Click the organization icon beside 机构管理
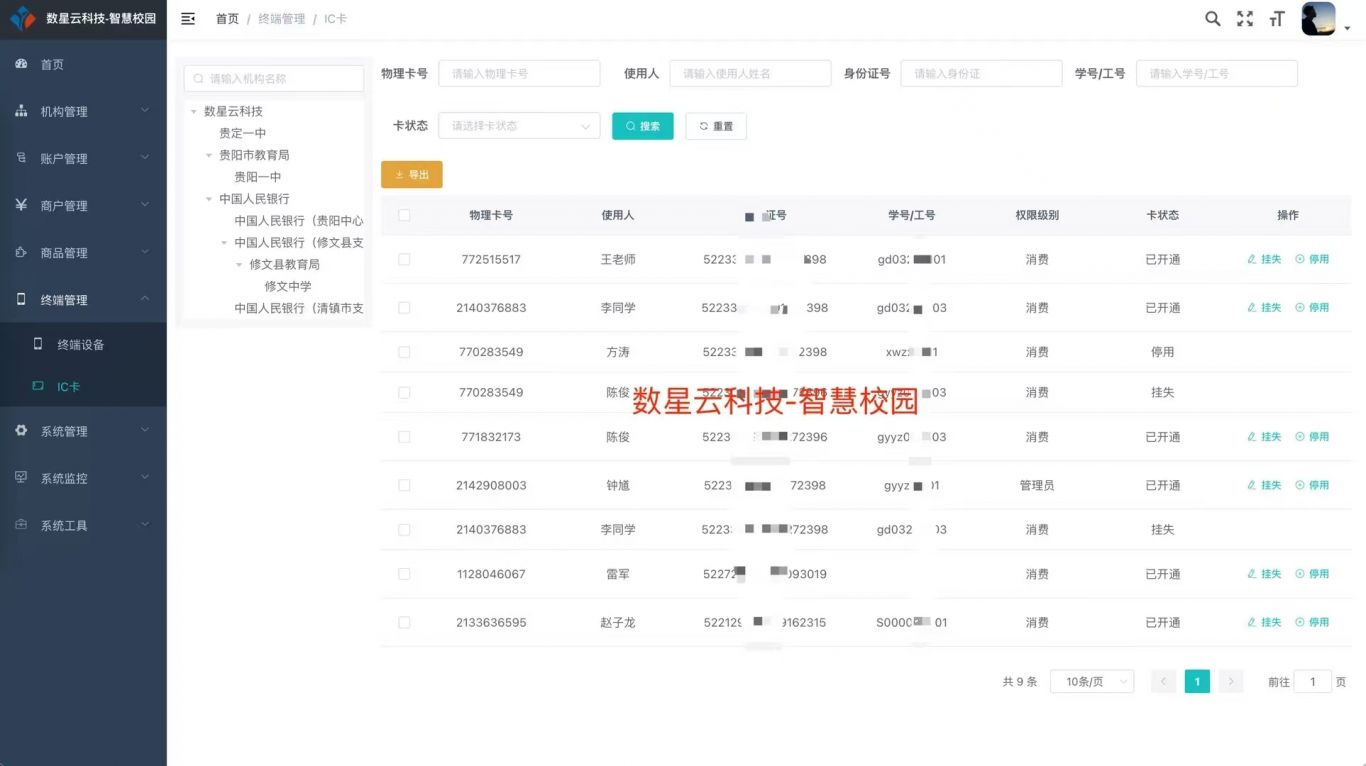 [x=21, y=111]
